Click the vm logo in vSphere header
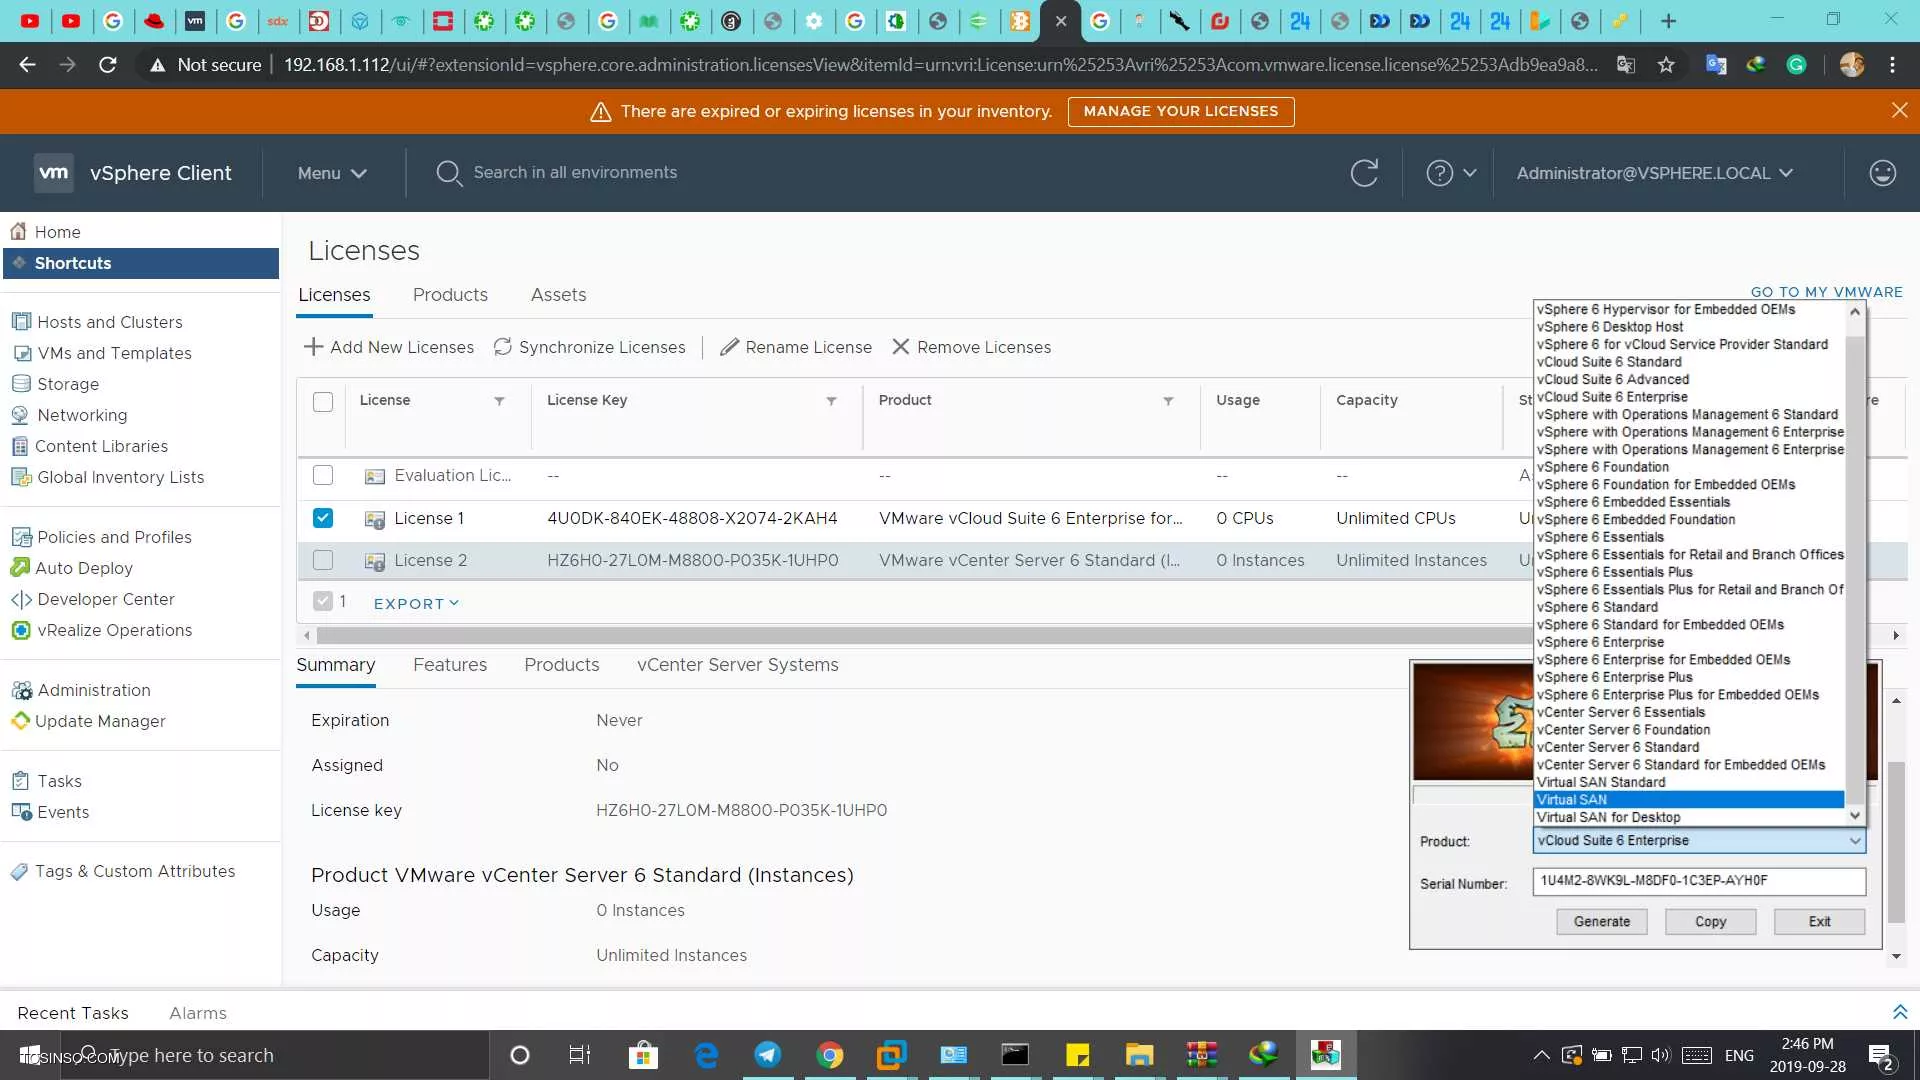This screenshot has width=1920, height=1080. point(54,173)
